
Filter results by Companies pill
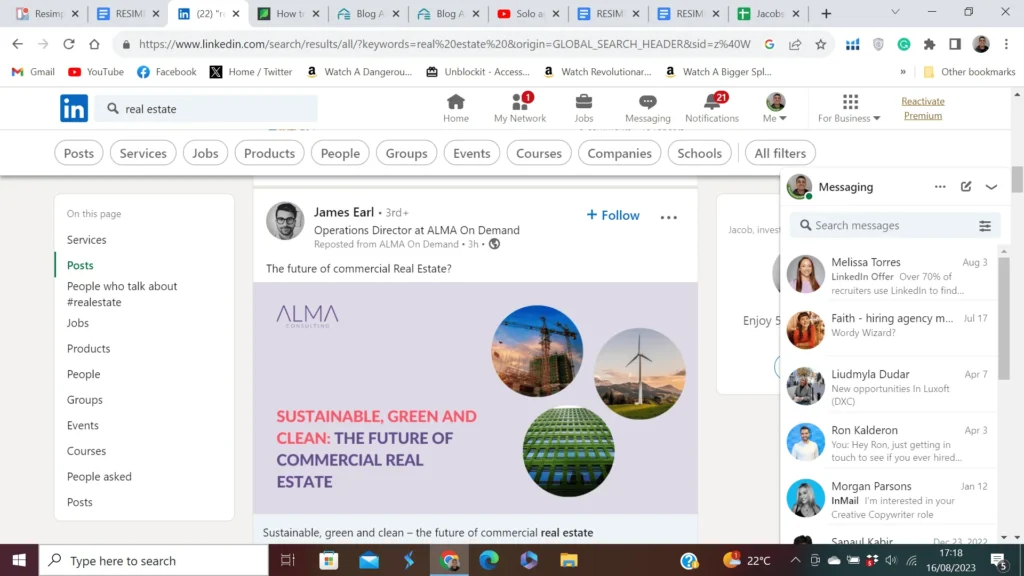[x=619, y=153]
